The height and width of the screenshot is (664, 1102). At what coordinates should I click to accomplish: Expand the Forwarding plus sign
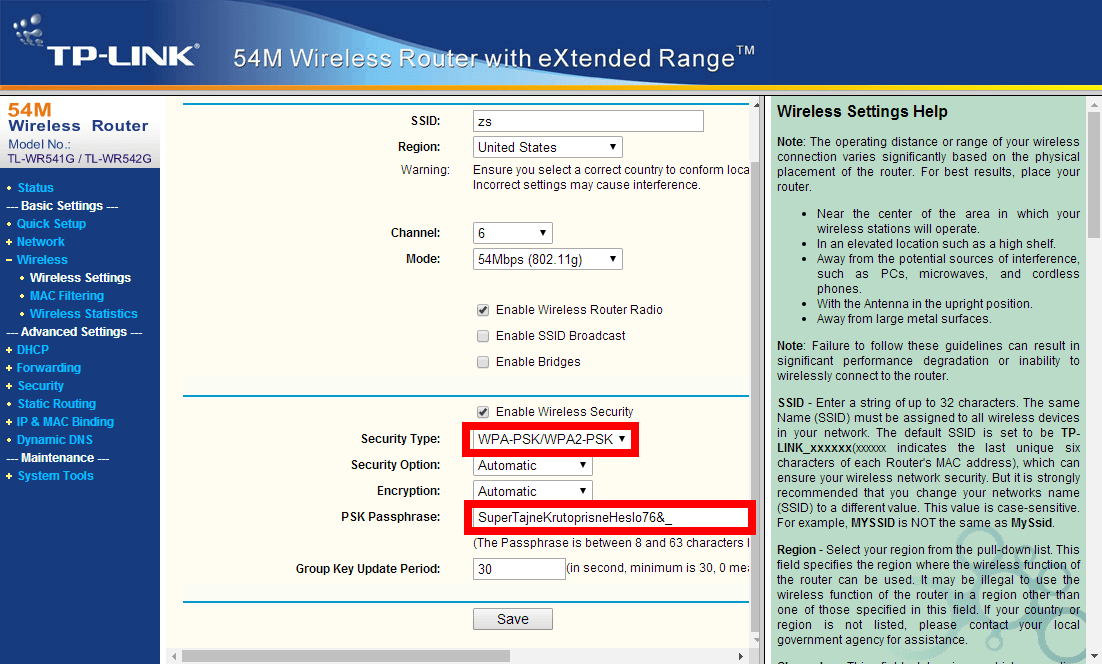9,368
